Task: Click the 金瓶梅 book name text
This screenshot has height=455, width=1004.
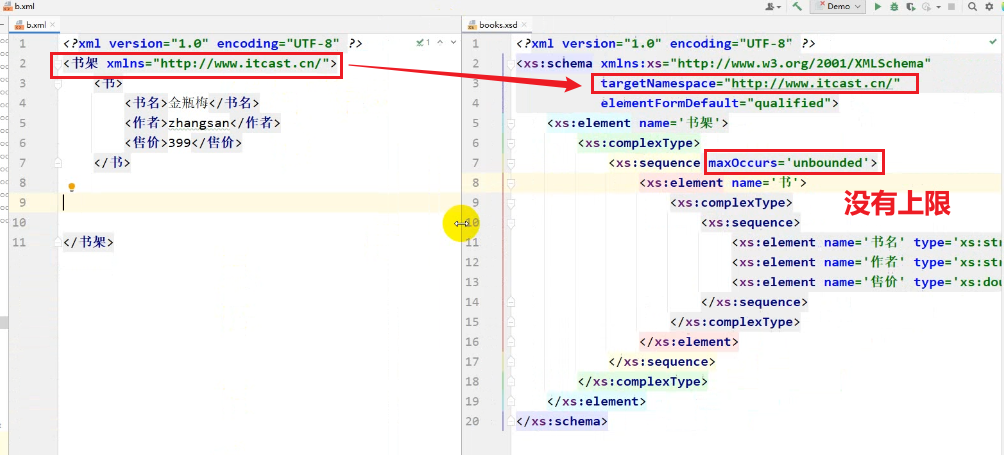Action: 189,103
